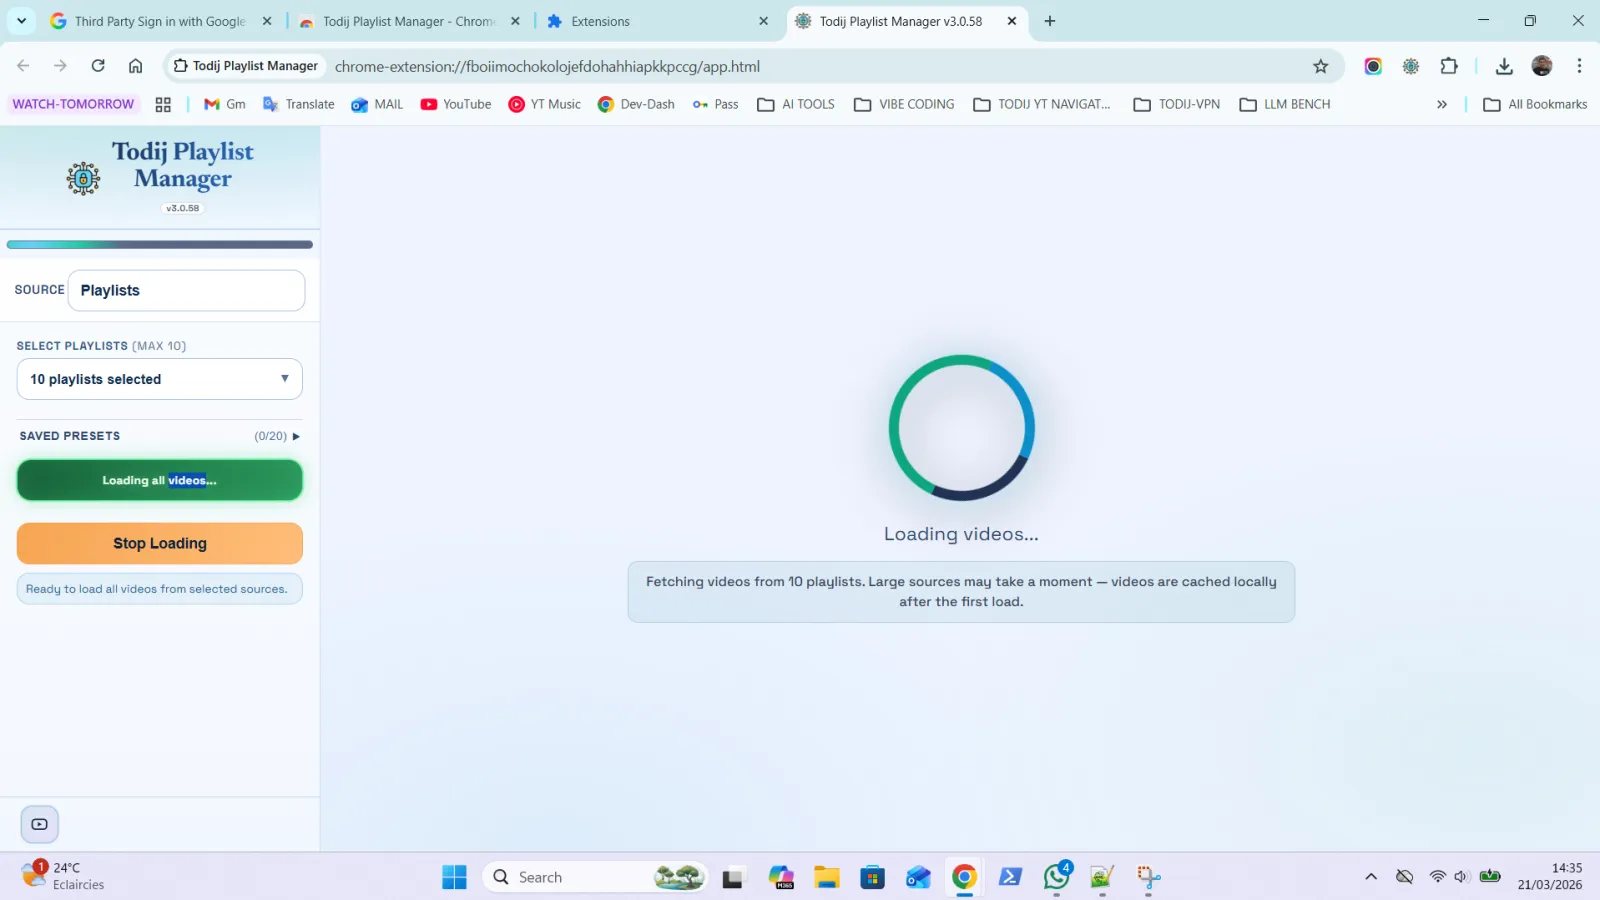
Task: Open the Dev-Dash bookmark
Action: [x=636, y=104]
